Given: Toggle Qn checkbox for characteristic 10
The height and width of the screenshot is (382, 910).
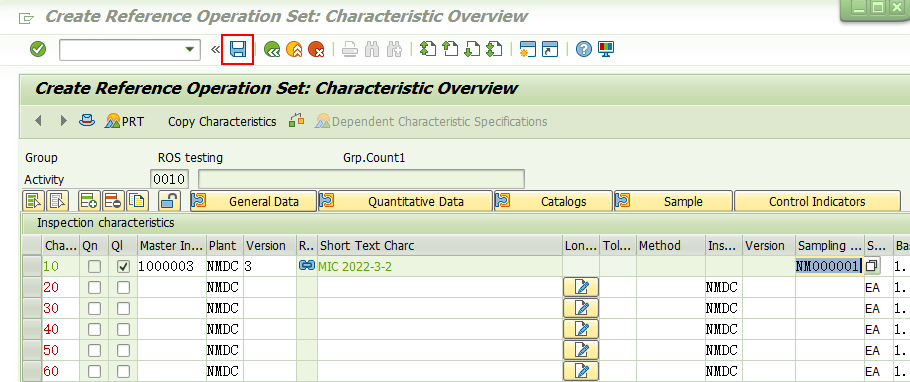Looking at the screenshot, I should tap(94, 266).
